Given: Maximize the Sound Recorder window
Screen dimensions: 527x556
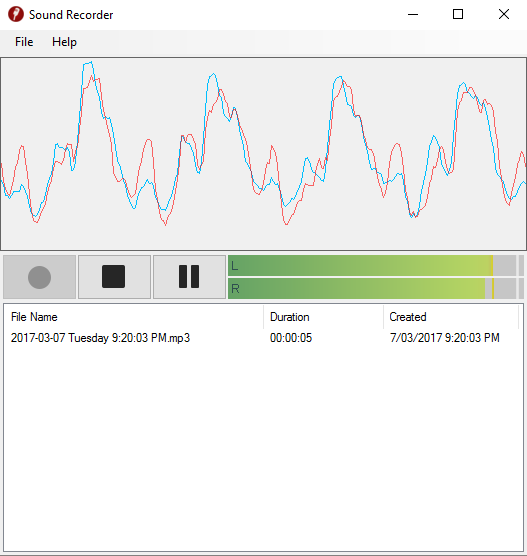Looking at the screenshot, I should (458, 15).
